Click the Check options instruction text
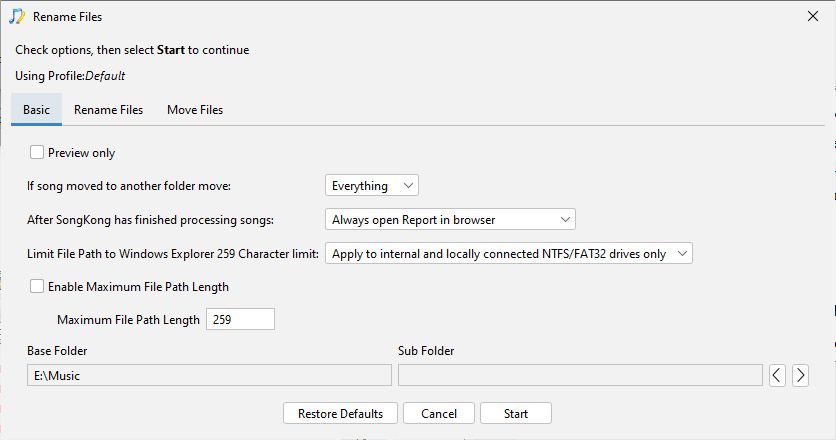This screenshot has height=440, width=836. pos(132,50)
